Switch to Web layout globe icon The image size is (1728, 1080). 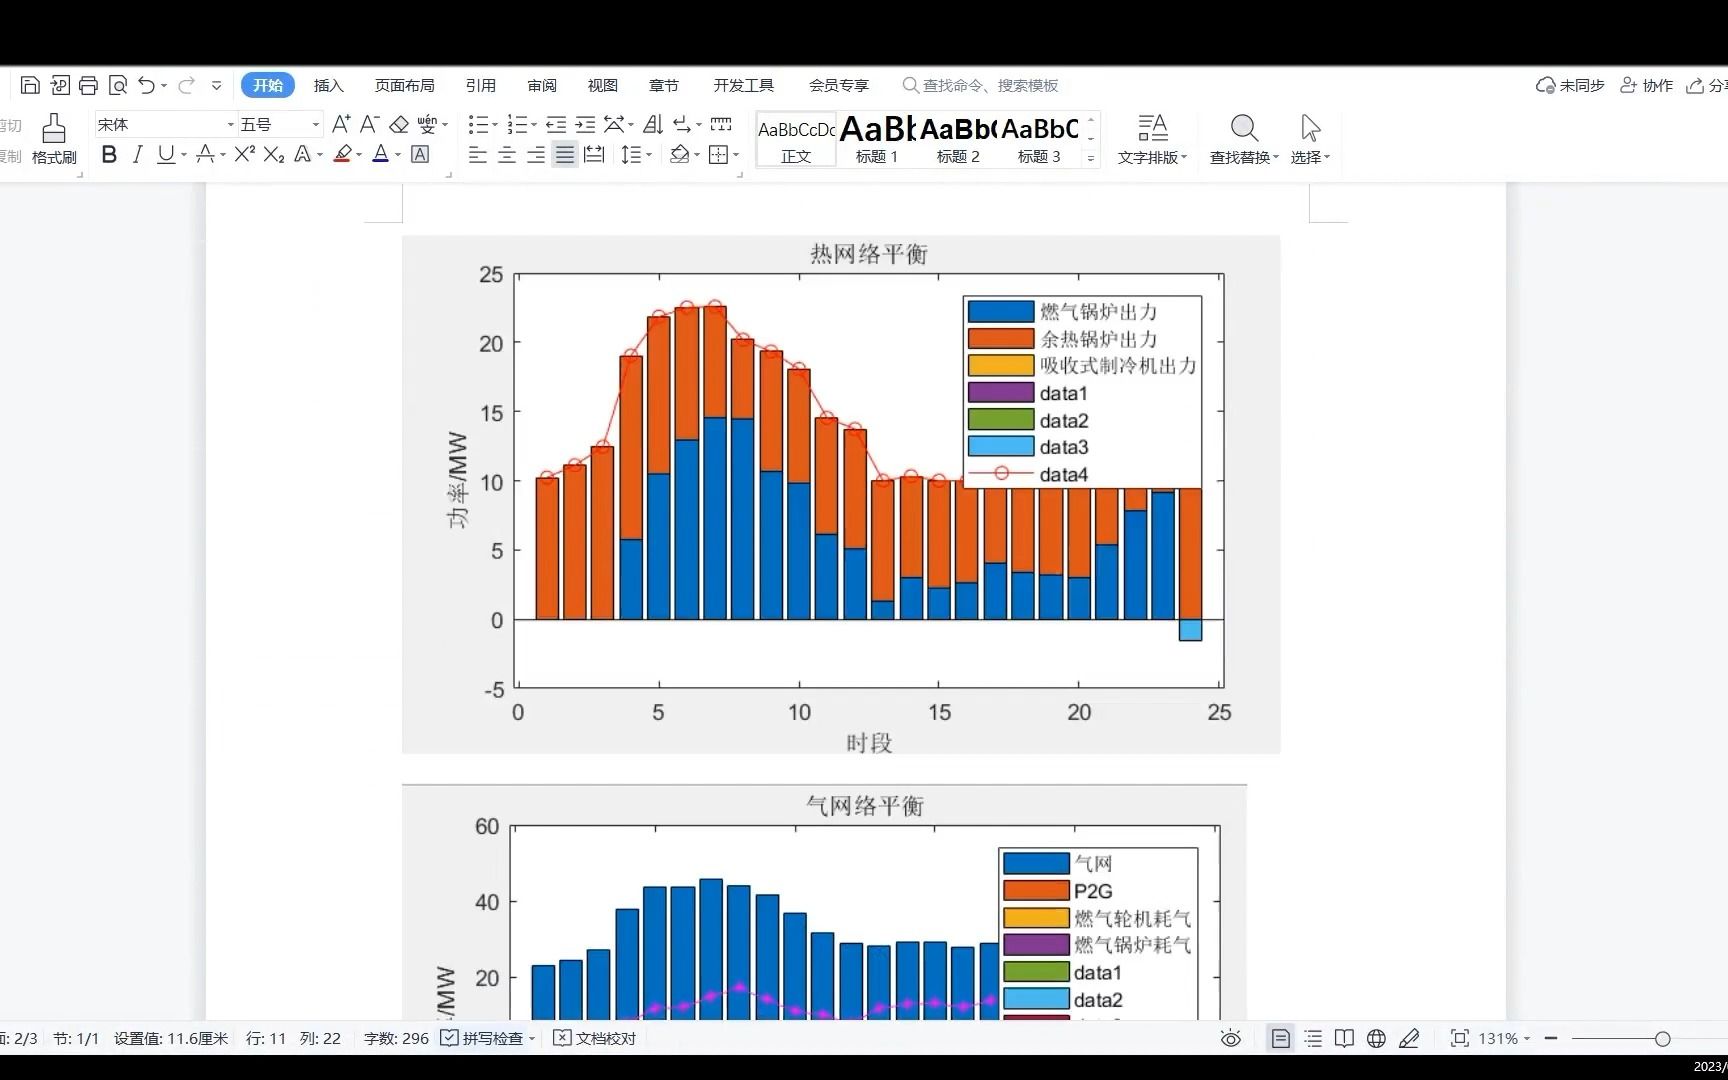click(1377, 1038)
